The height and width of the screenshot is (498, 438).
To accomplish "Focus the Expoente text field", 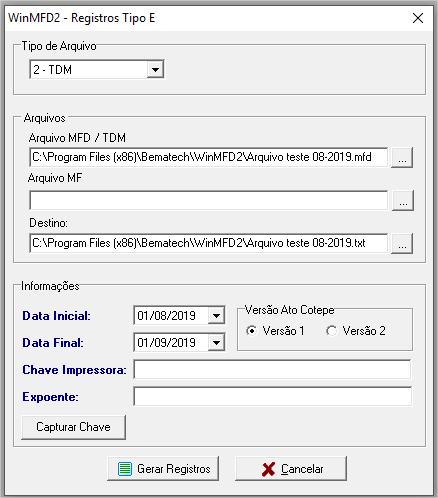I will (x=272, y=396).
